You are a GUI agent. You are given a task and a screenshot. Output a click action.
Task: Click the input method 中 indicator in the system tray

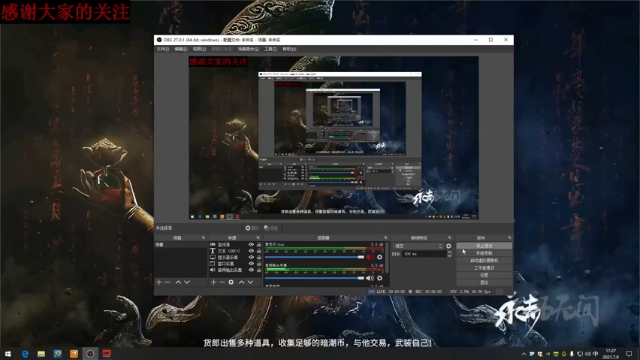click(596, 353)
